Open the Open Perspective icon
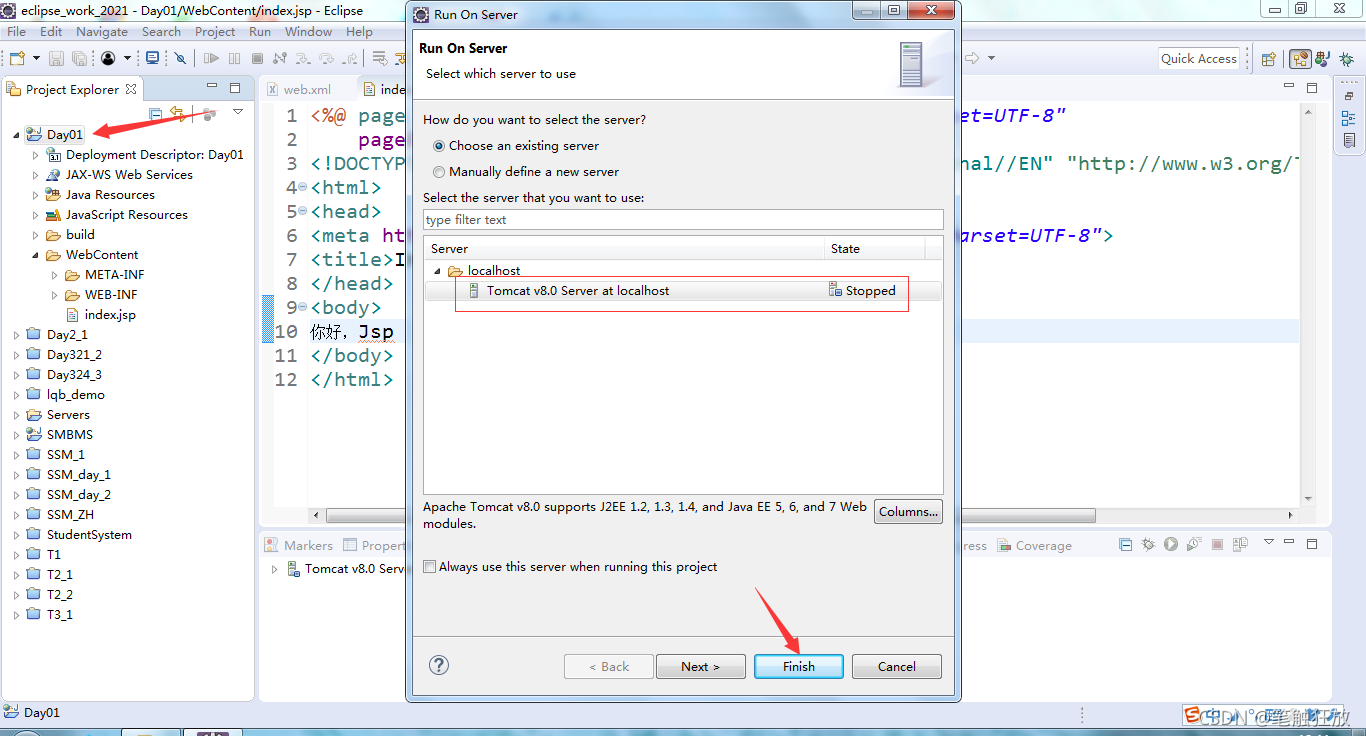 coord(1268,60)
